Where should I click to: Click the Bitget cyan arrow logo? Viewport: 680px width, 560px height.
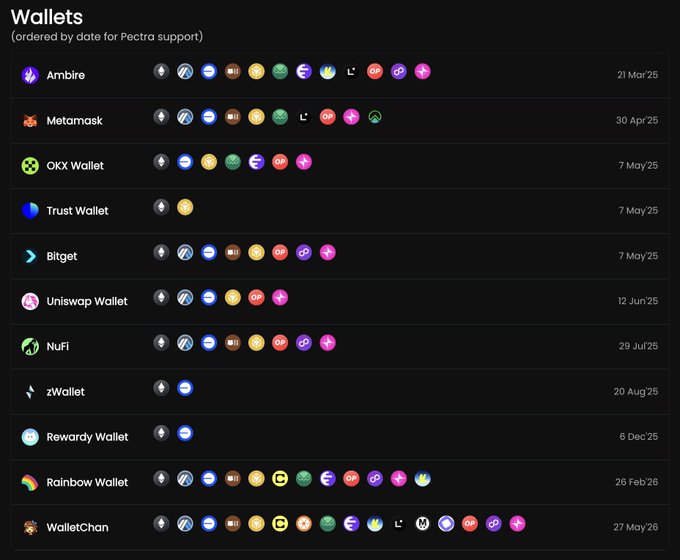pyautogui.click(x=30, y=256)
